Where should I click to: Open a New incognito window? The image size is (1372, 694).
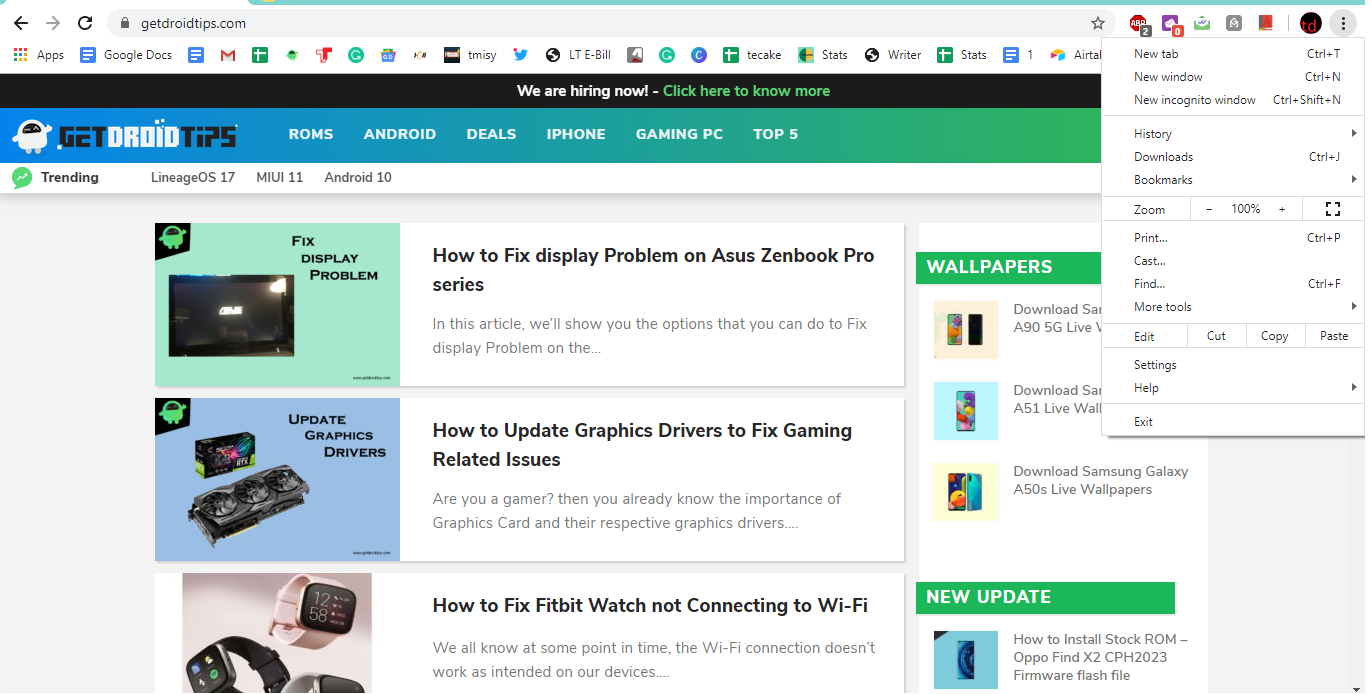pos(1233,100)
